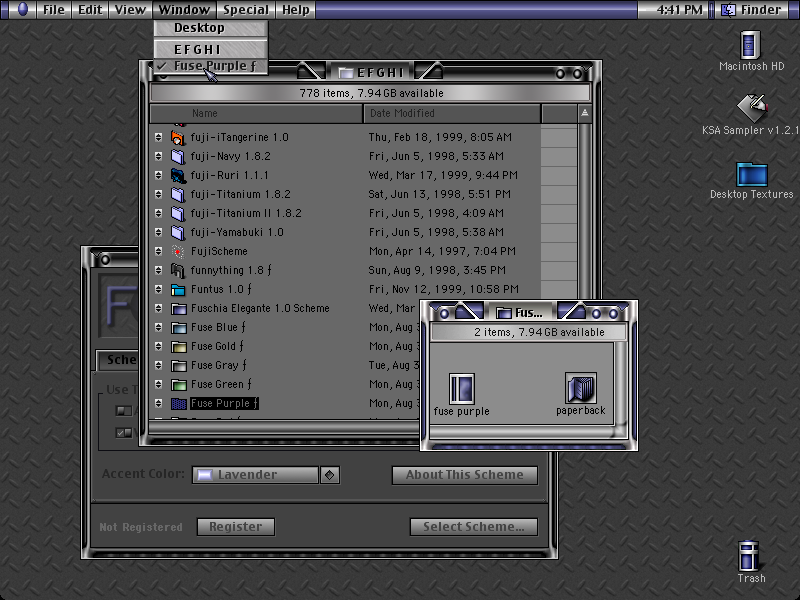The image size is (800, 600).
Task: Click the Lavender color swatch
Action: tap(205, 475)
